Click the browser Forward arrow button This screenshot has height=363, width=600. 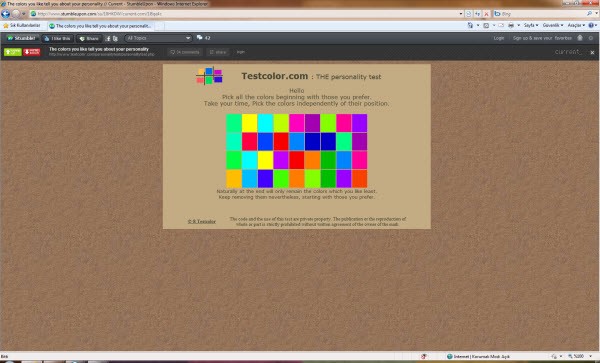(16, 14)
